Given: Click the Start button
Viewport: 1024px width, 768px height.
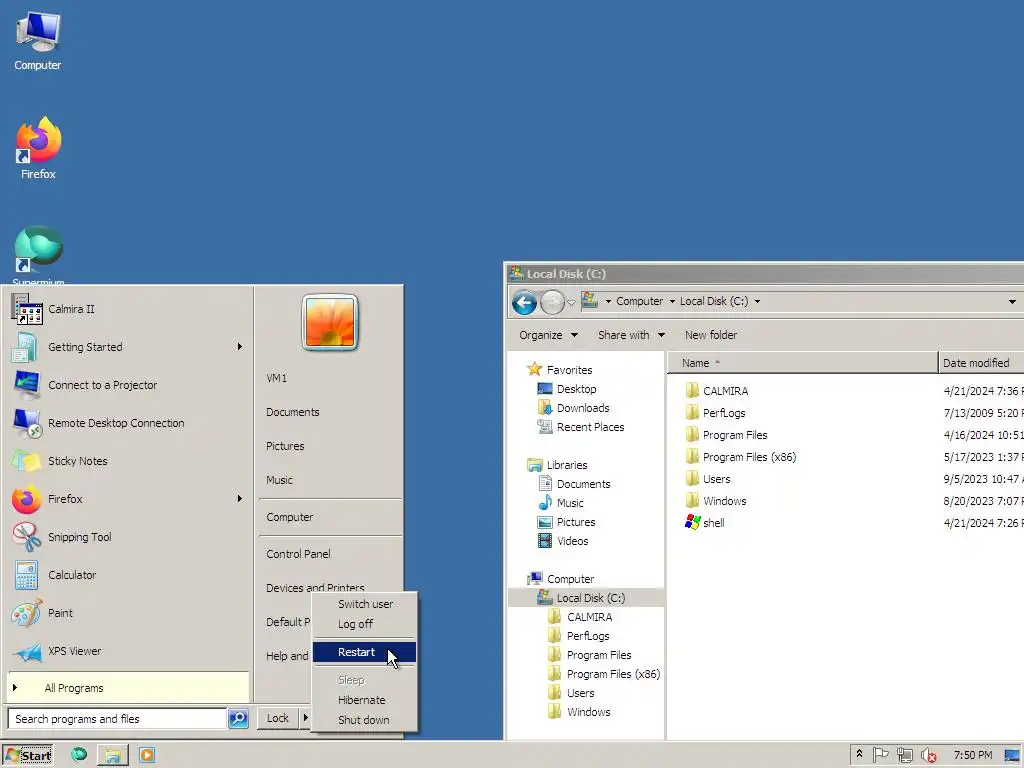Looking at the screenshot, I should [x=28, y=756].
